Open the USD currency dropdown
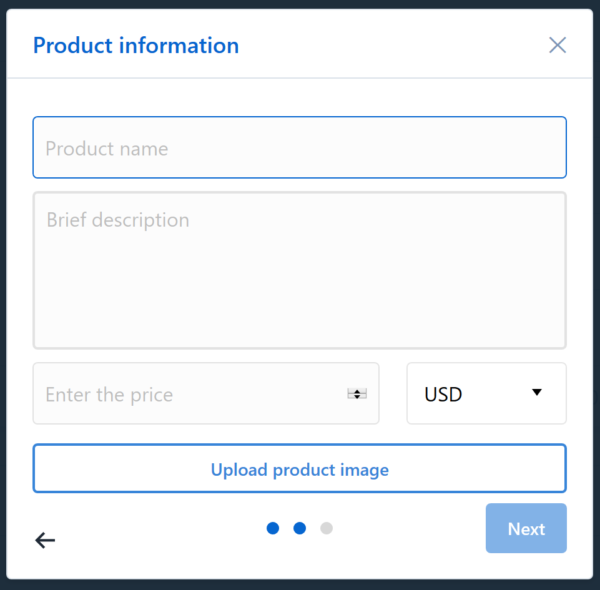The height and width of the screenshot is (590, 600). pos(486,393)
